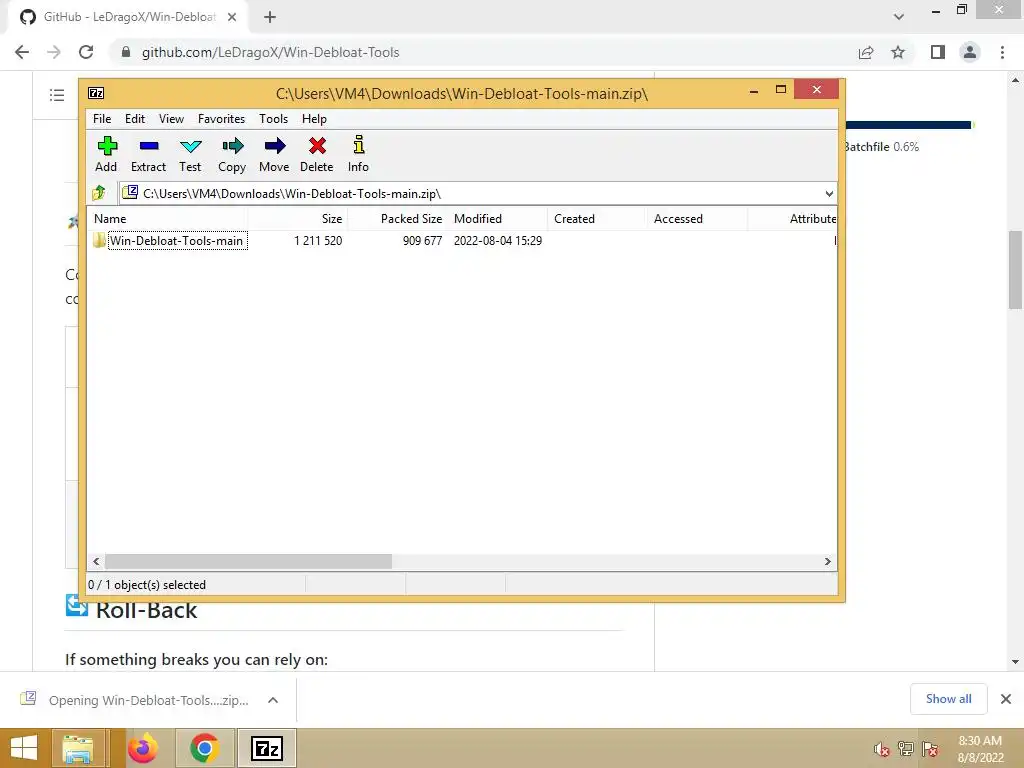Click the muted volume tray icon
Screen dimensions: 1024x768
[x=882, y=750]
